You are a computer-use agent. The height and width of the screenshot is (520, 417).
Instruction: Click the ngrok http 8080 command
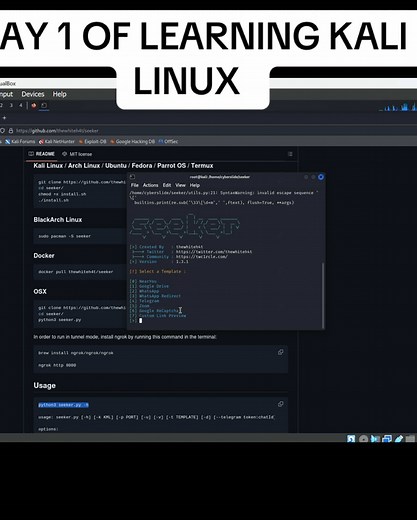pyautogui.click(x=57, y=365)
